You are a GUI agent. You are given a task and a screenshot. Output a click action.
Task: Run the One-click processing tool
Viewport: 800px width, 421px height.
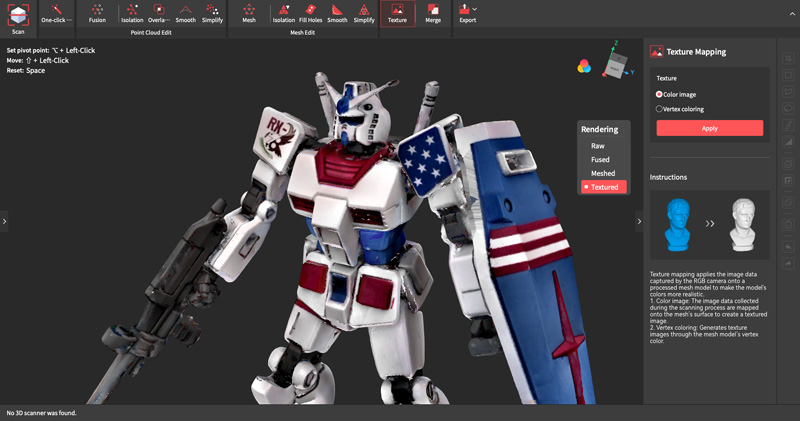coord(56,14)
